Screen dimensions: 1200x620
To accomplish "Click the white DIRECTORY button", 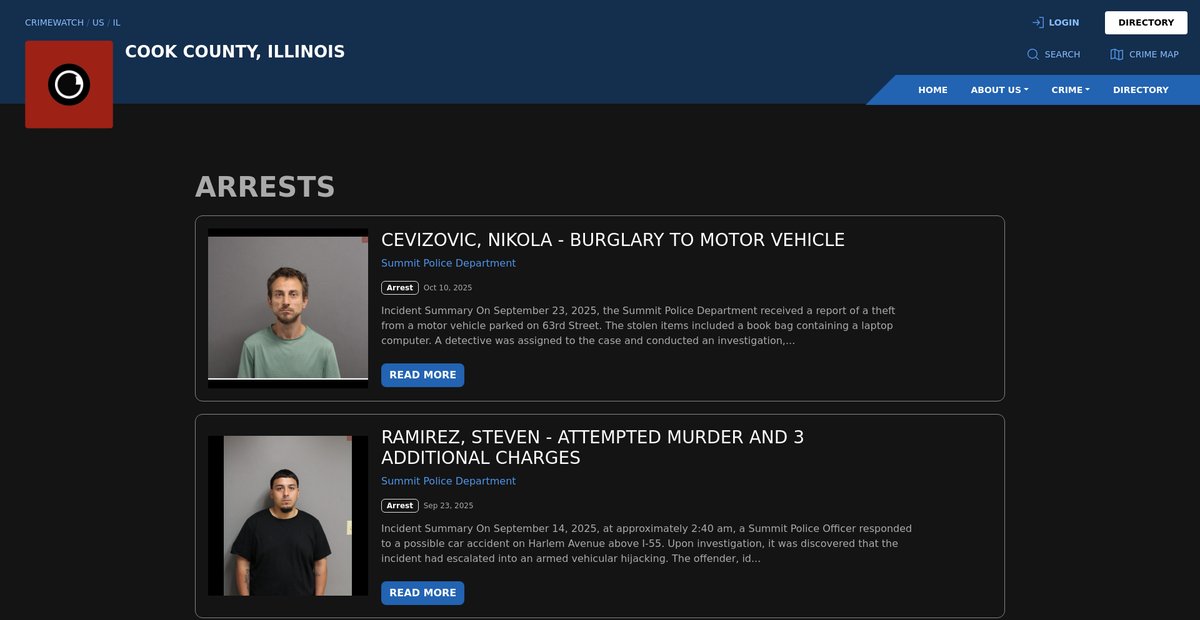I will [x=1146, y=22].
